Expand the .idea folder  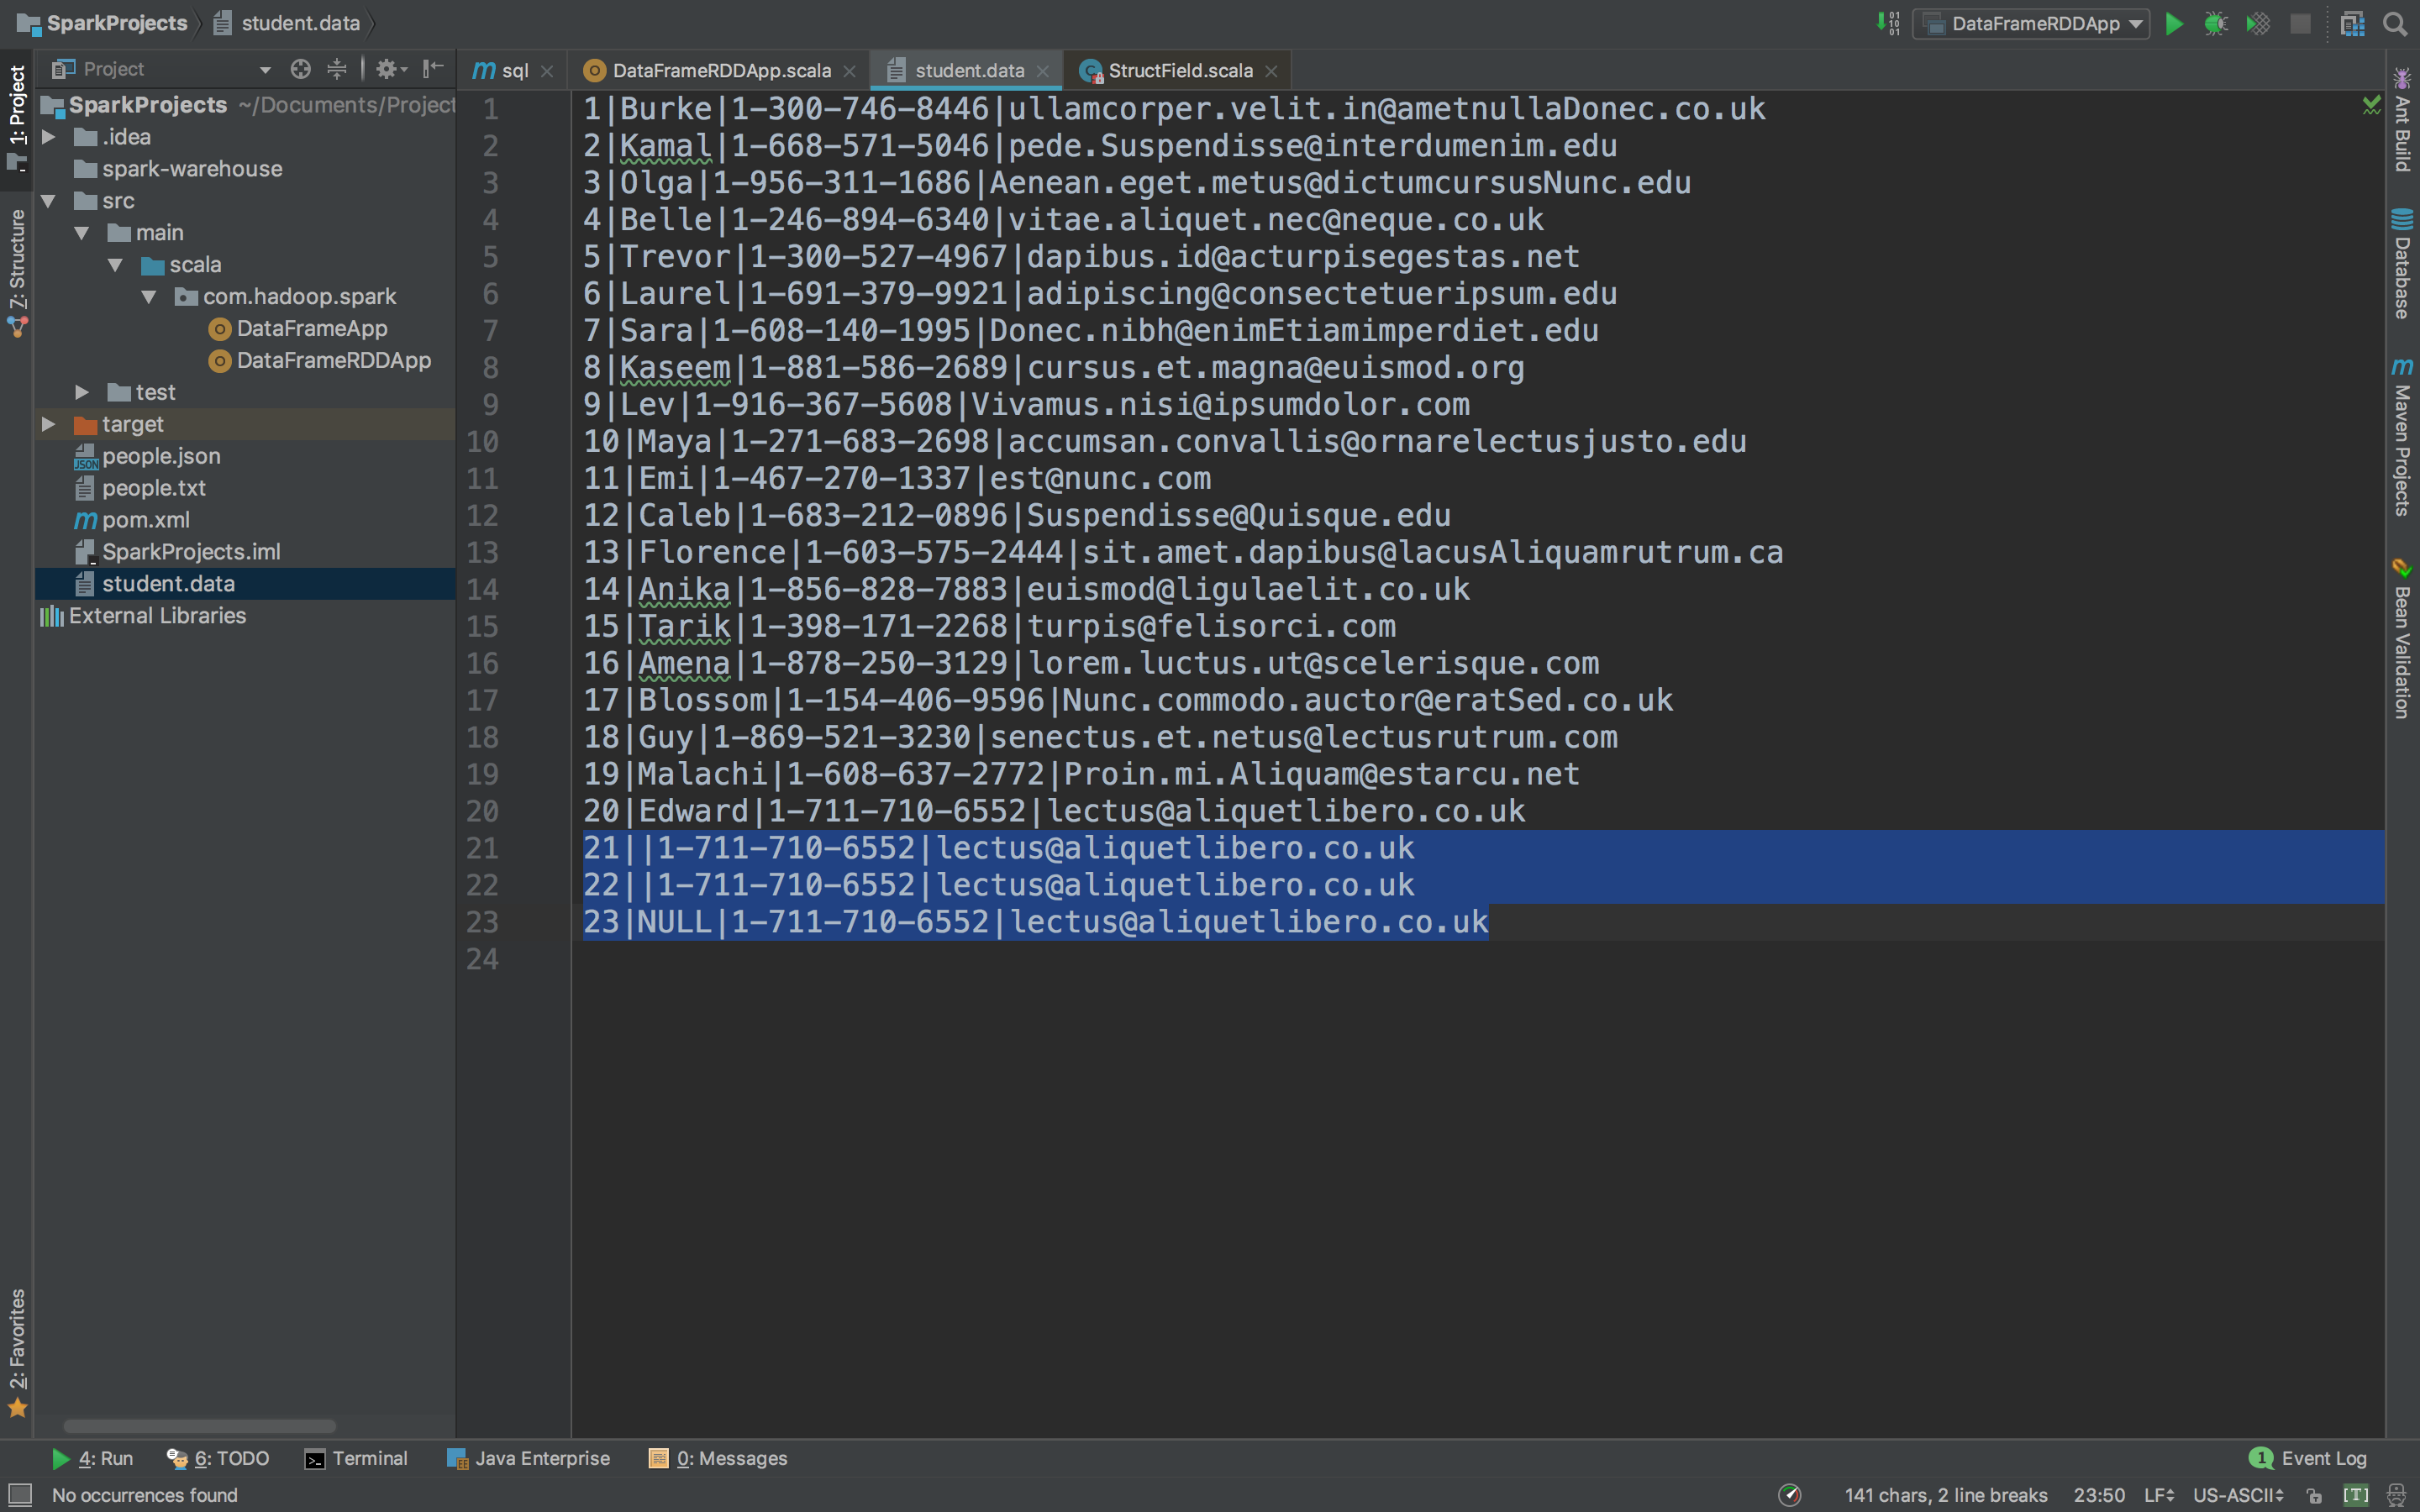pyautogui.click(x=48, y=137)
